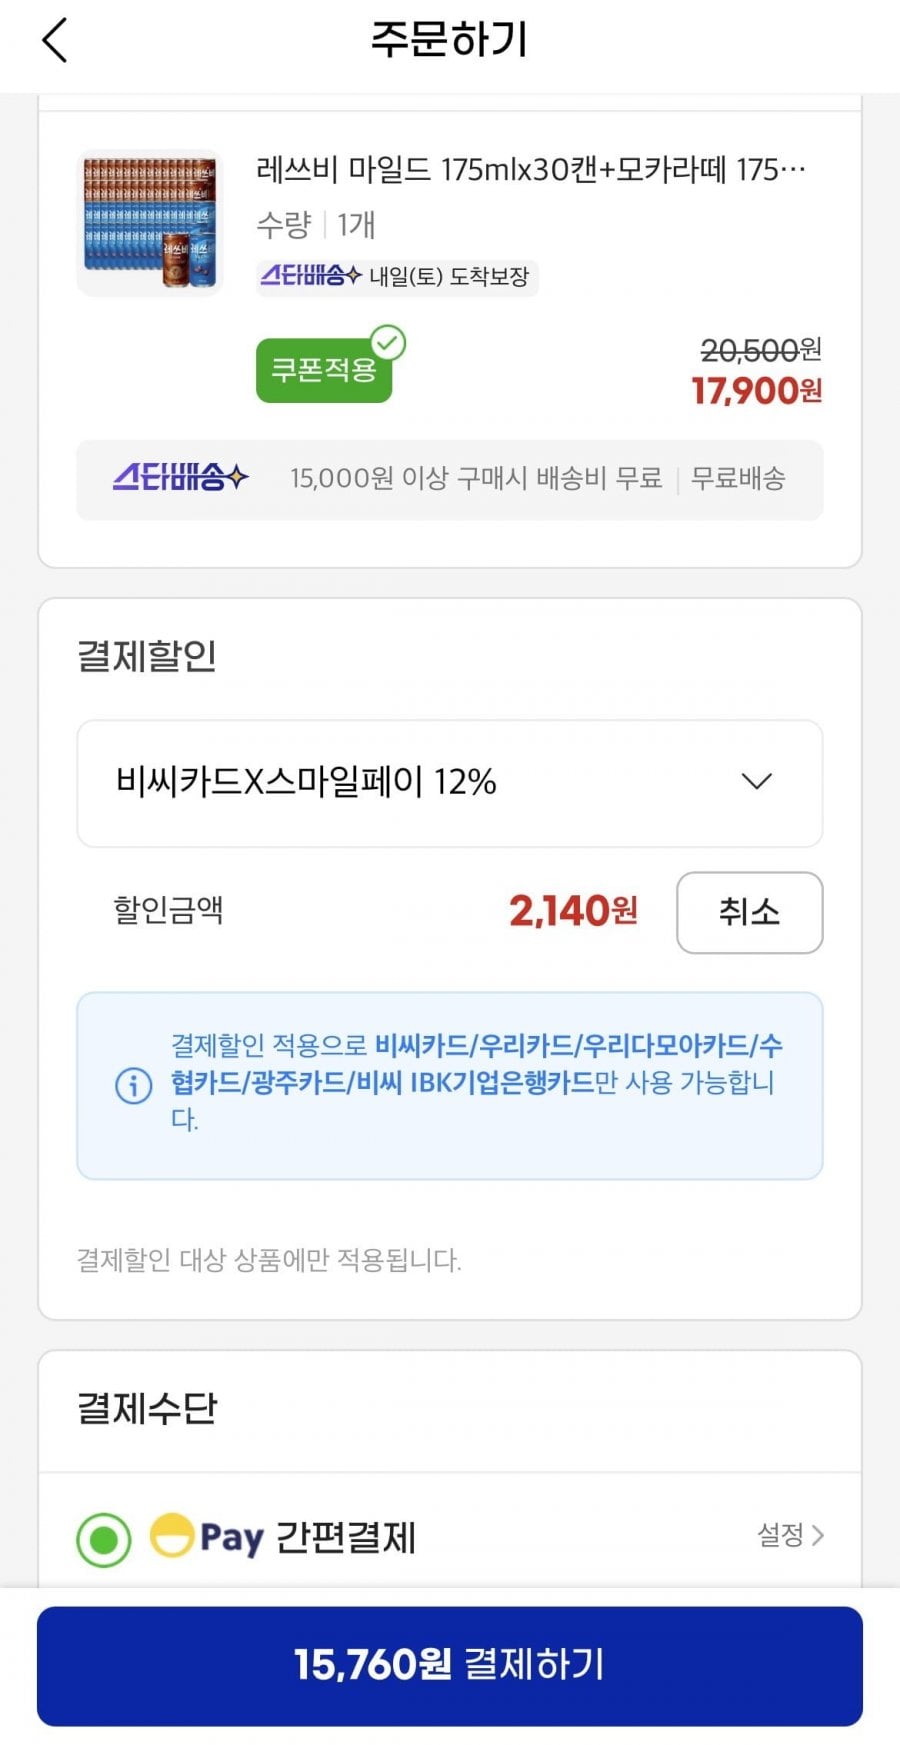Expand discount list via down chevron

tap(757, 781)
